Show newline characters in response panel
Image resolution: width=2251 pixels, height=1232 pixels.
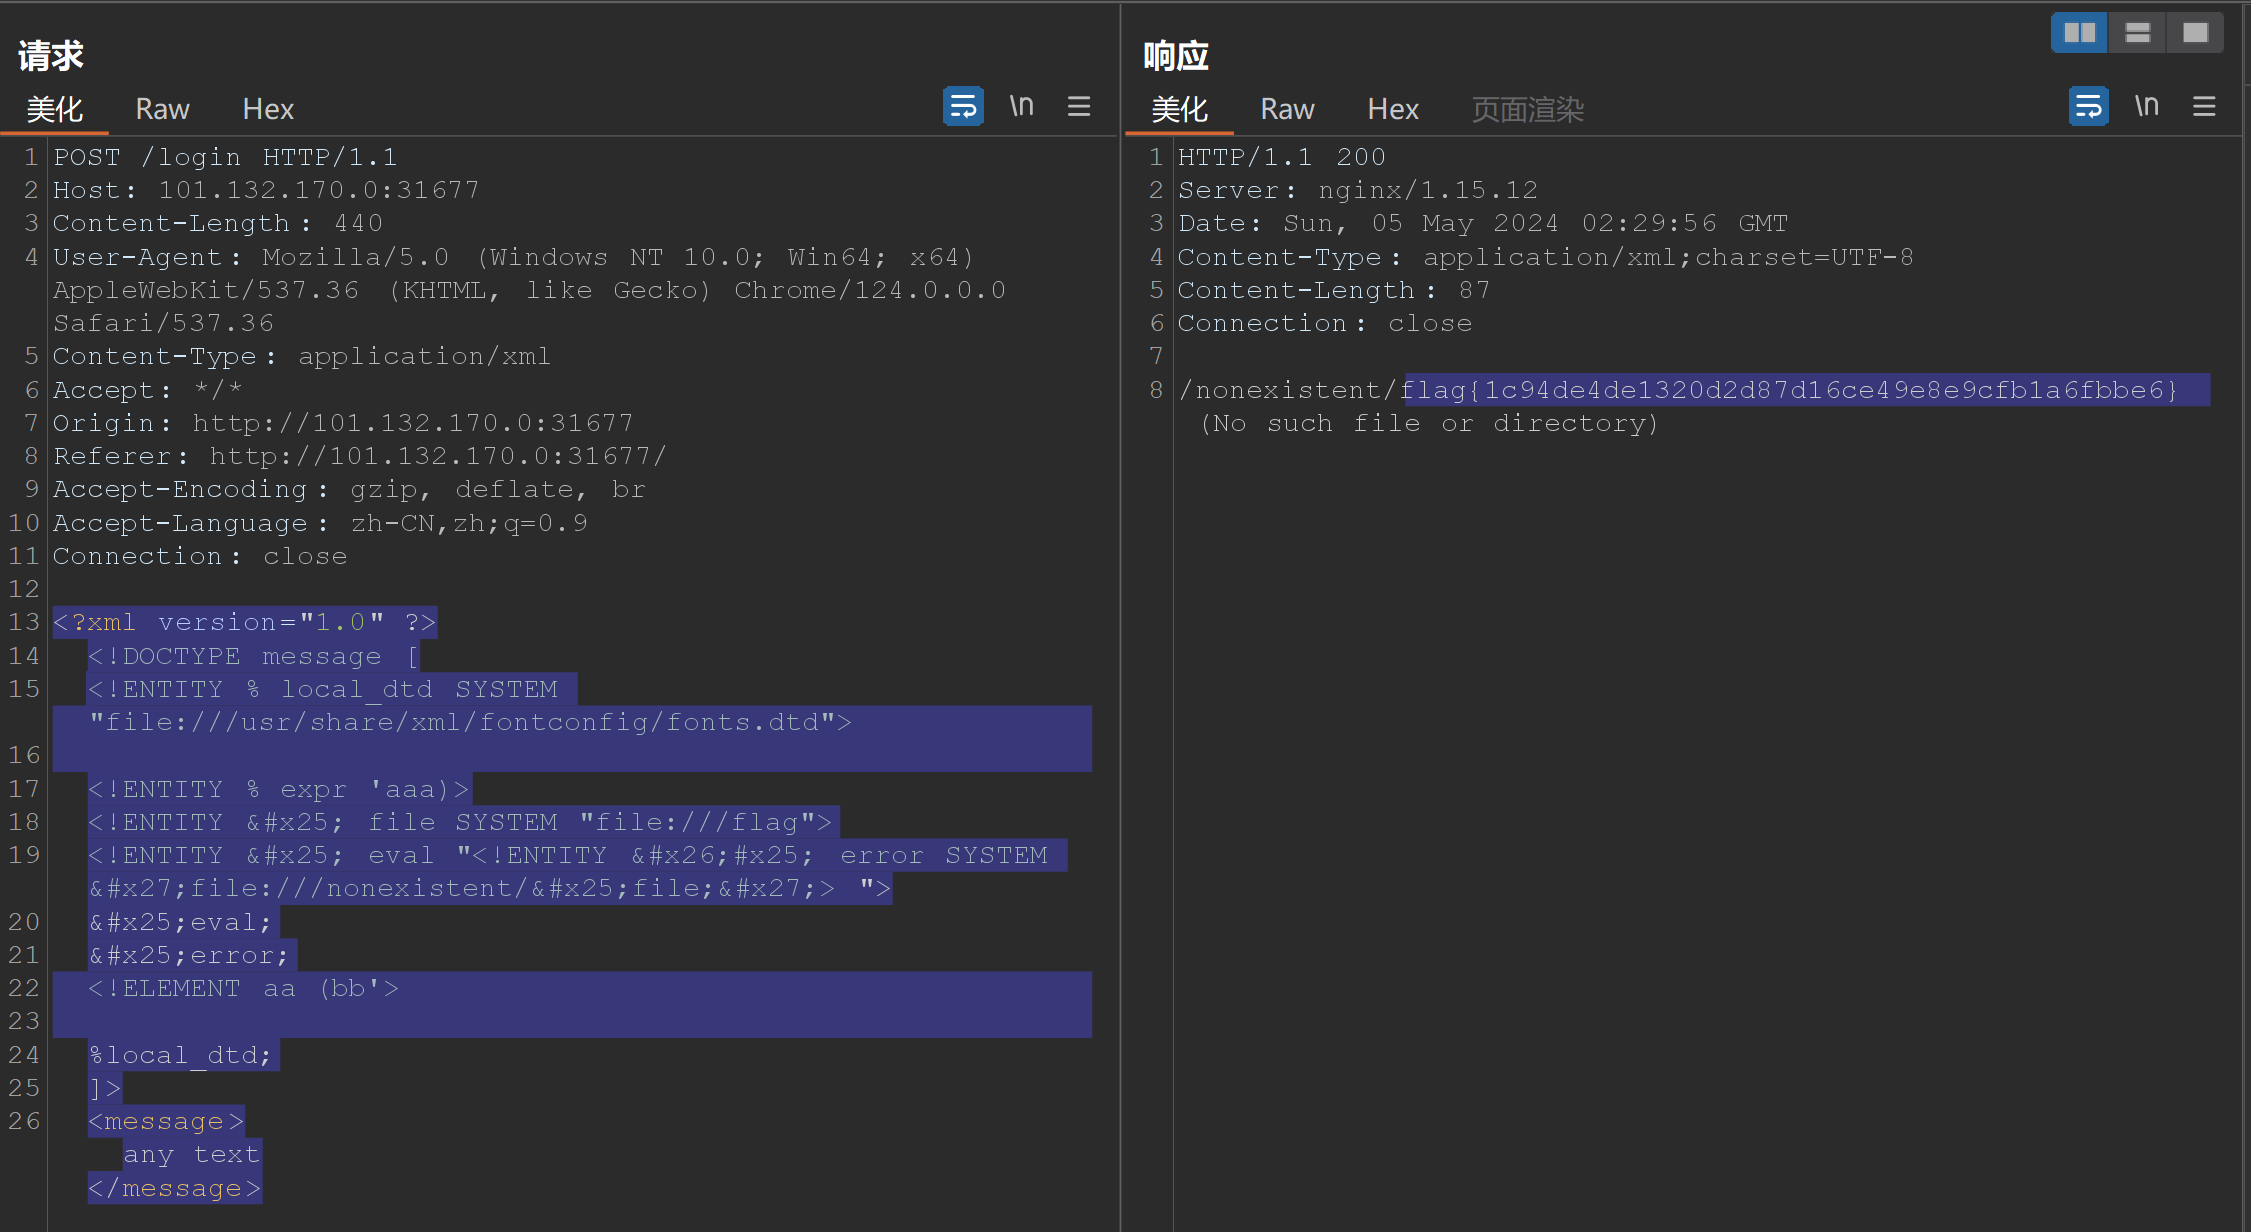(x=2146, y=106)
